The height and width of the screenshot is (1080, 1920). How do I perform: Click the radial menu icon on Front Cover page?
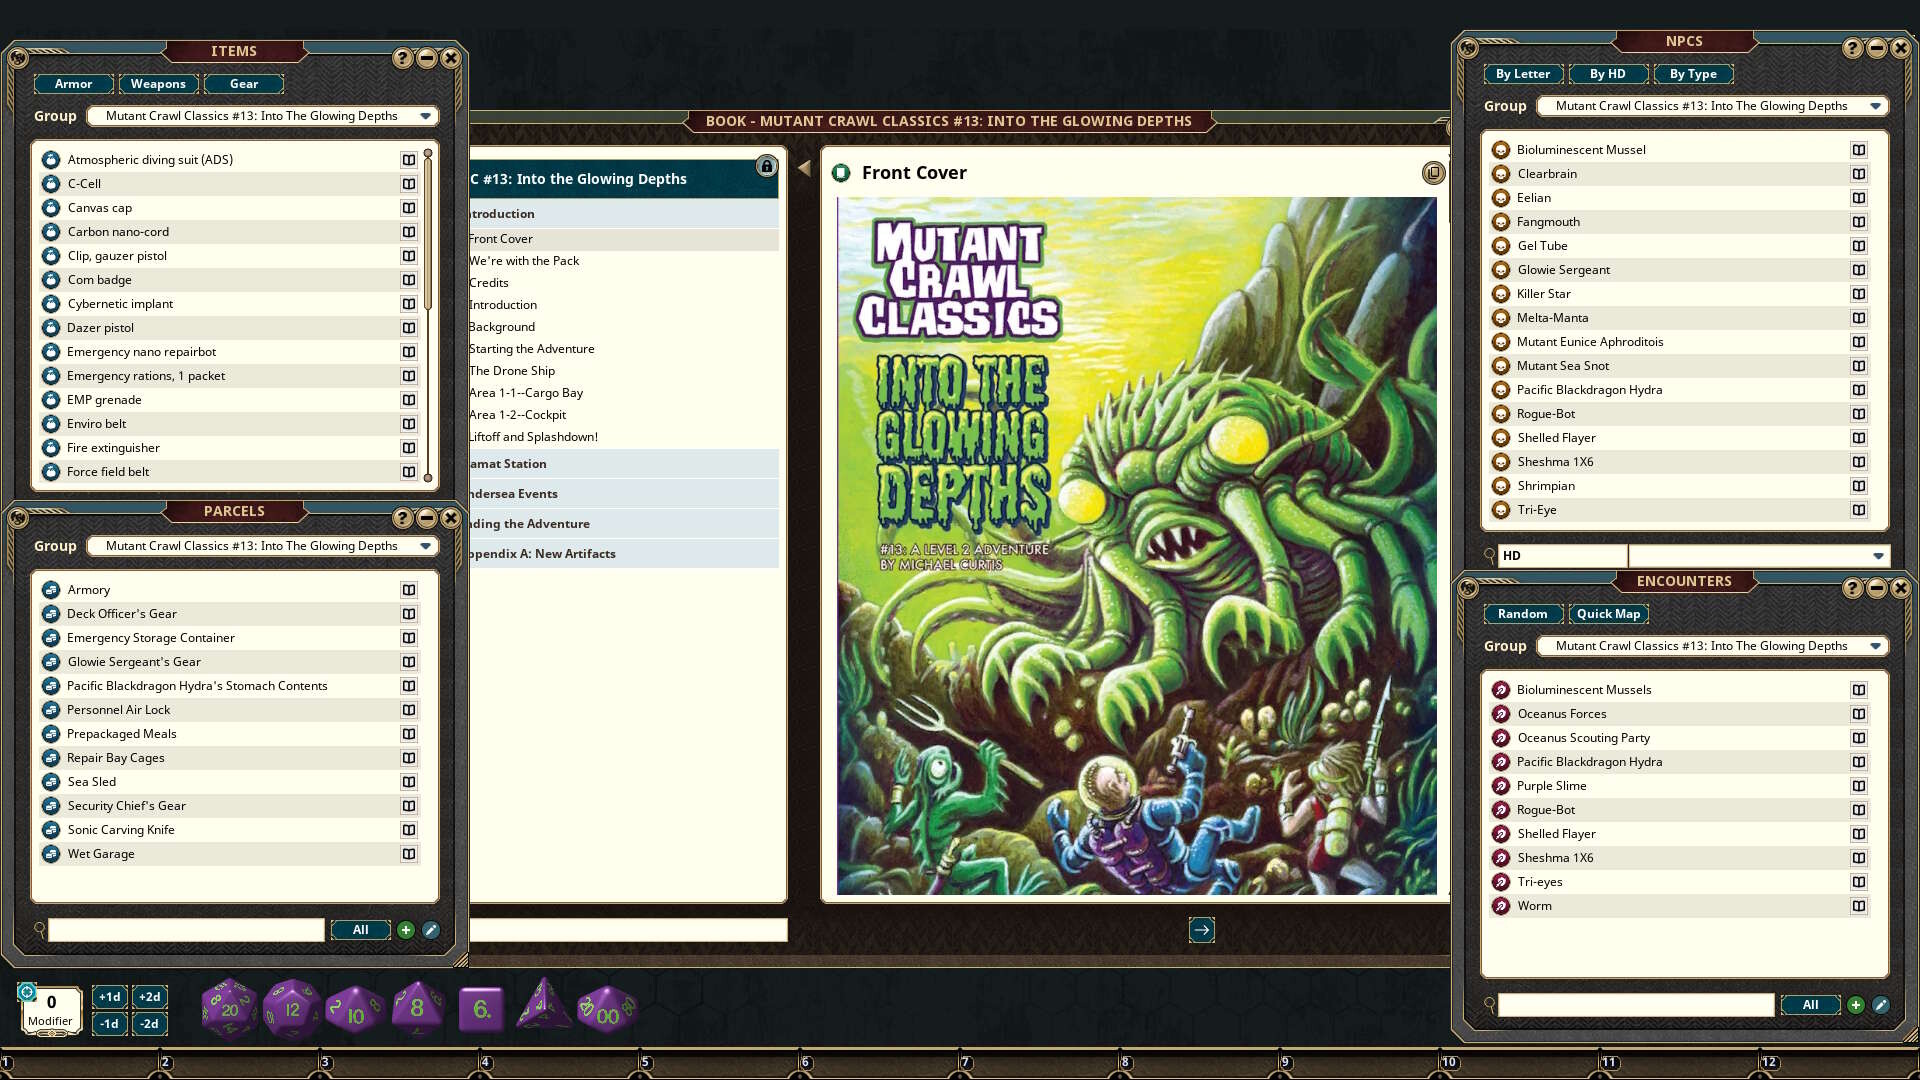[x=1434, y=172]
